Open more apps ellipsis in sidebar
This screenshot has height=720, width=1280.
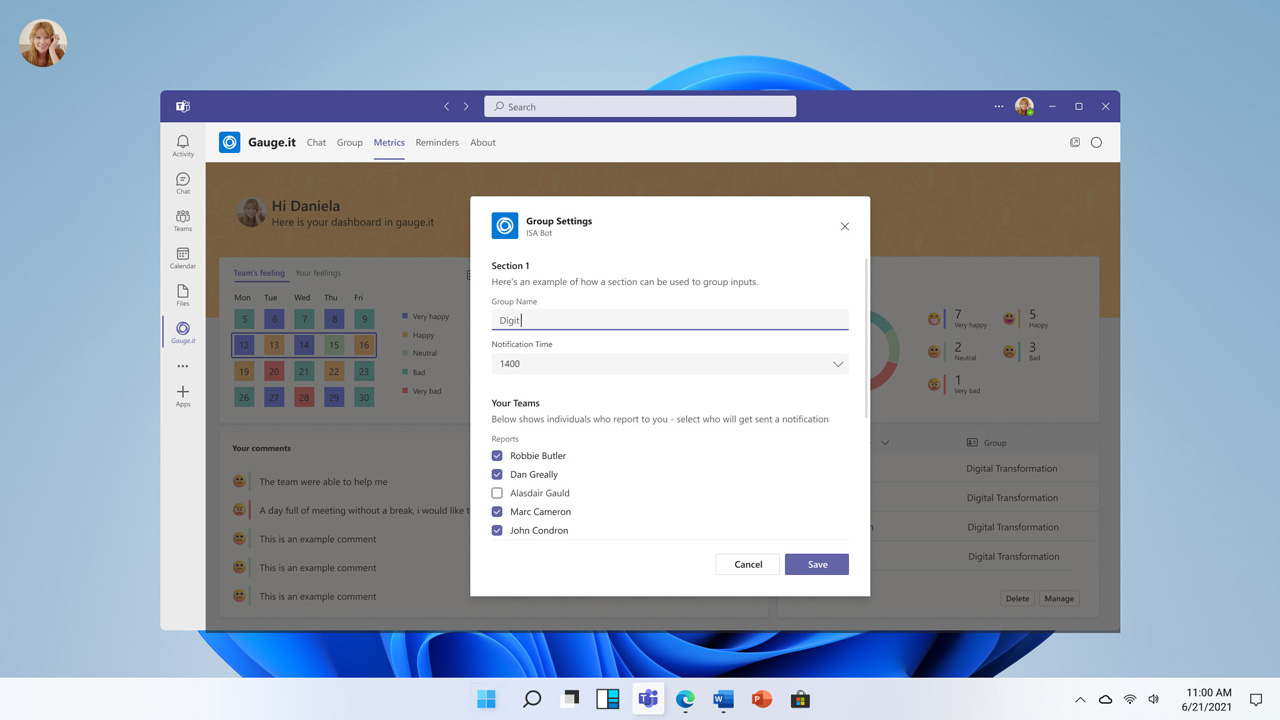point(183,366)
